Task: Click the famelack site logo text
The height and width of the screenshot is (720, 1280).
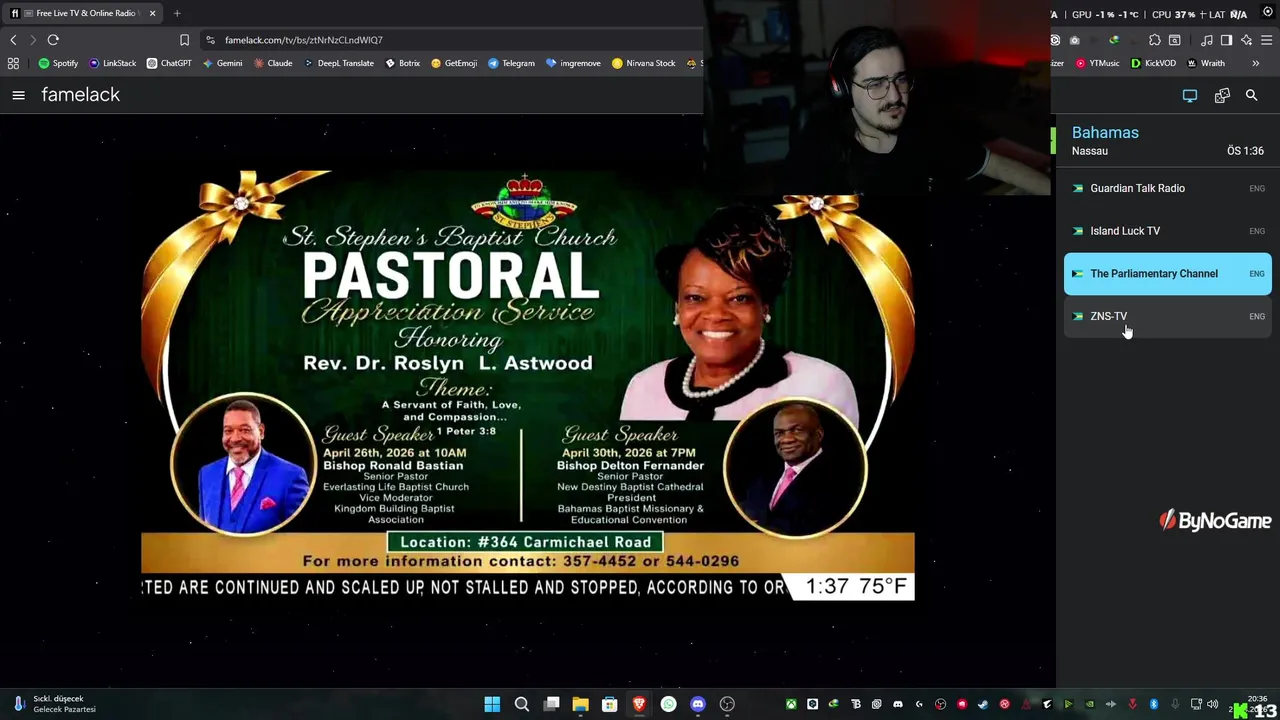Action: (x=80, y=95)
